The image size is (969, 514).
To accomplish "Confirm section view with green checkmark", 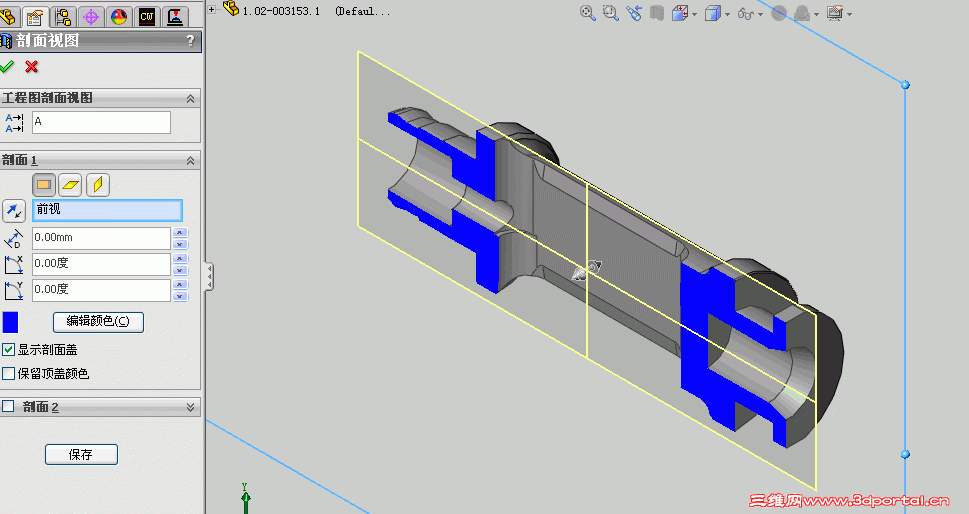I will tap(7, 66).
